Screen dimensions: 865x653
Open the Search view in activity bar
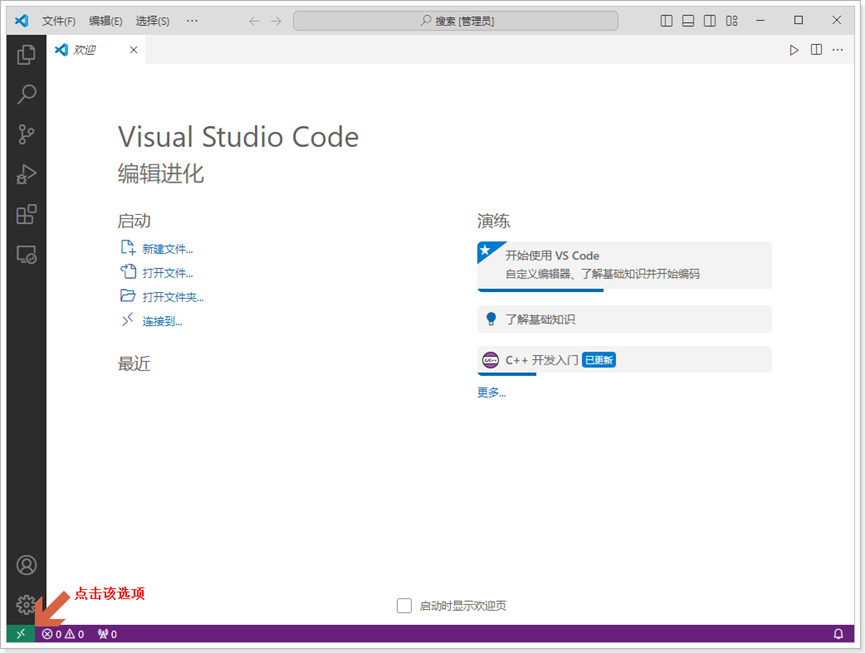26,94
